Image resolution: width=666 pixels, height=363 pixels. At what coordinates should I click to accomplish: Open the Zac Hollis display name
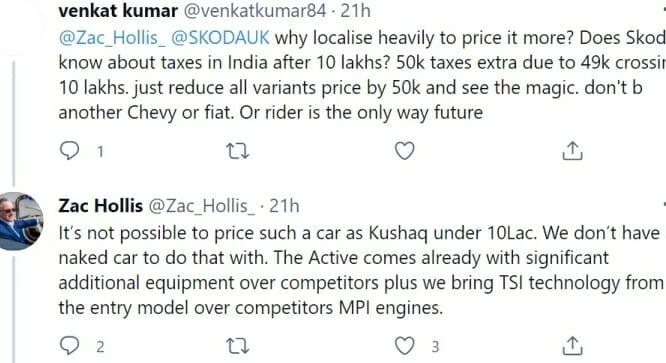pos(100,206)
